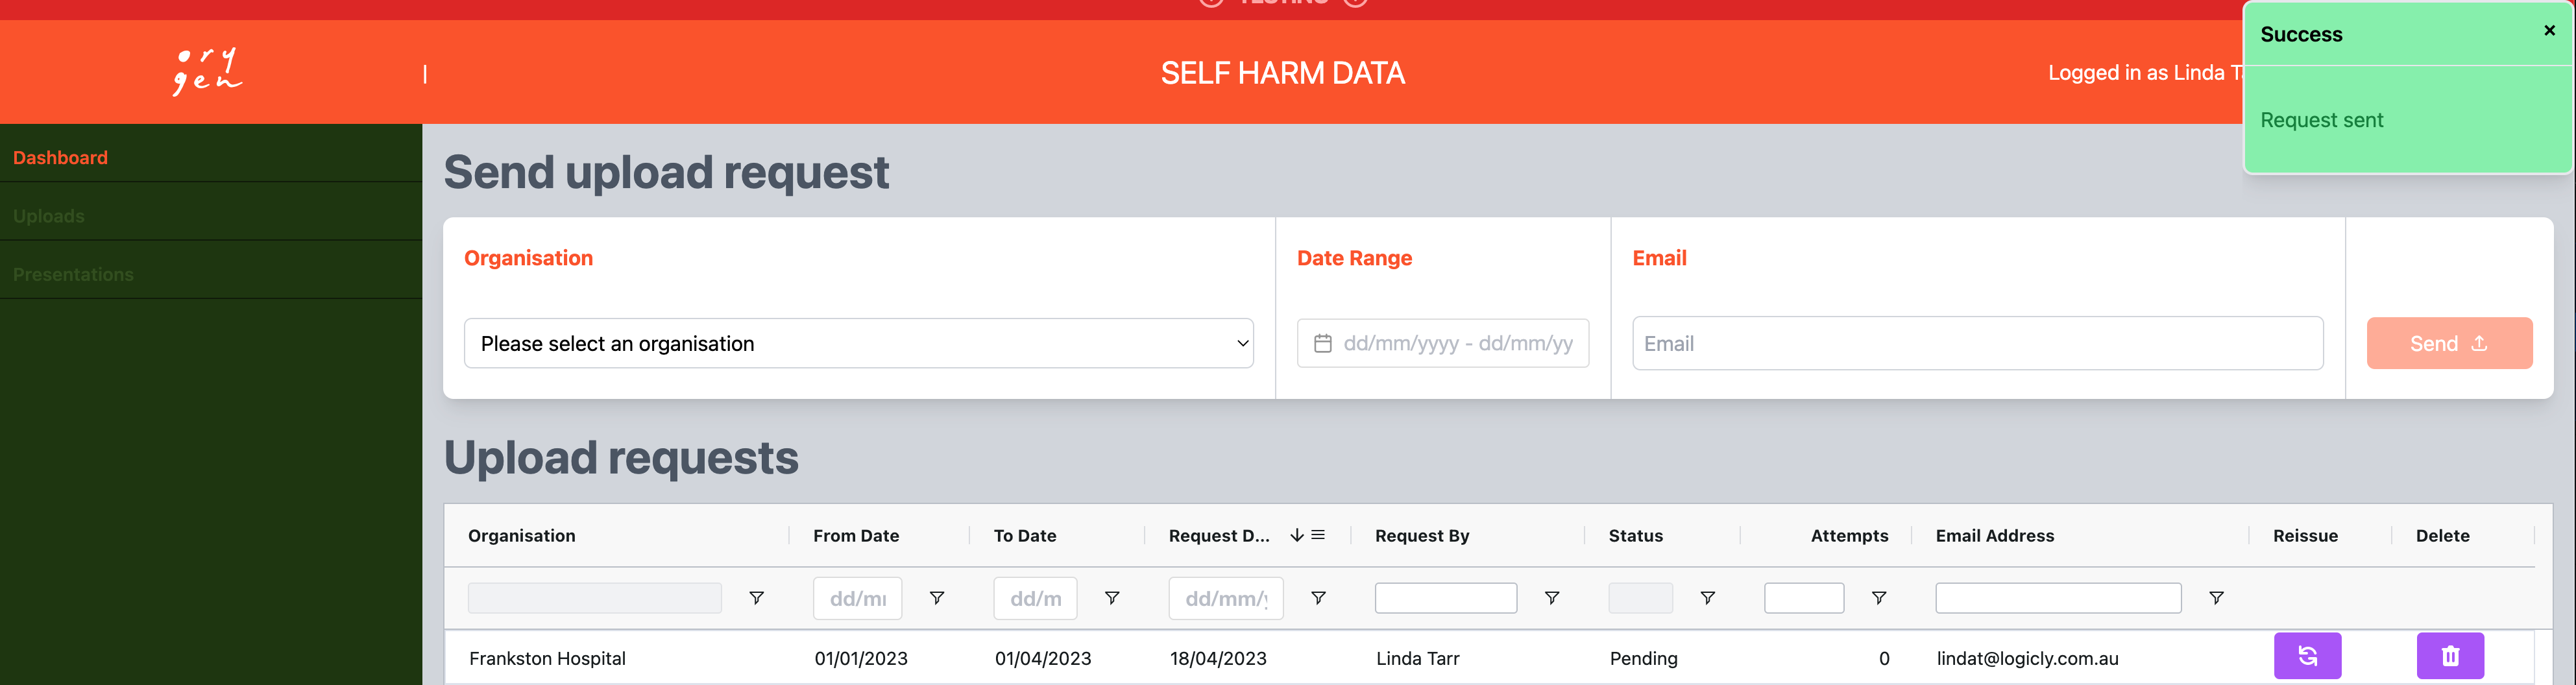2576x685 pixels.
Task: Click the Request sent message text
Action: click(x=2321, y=120)
